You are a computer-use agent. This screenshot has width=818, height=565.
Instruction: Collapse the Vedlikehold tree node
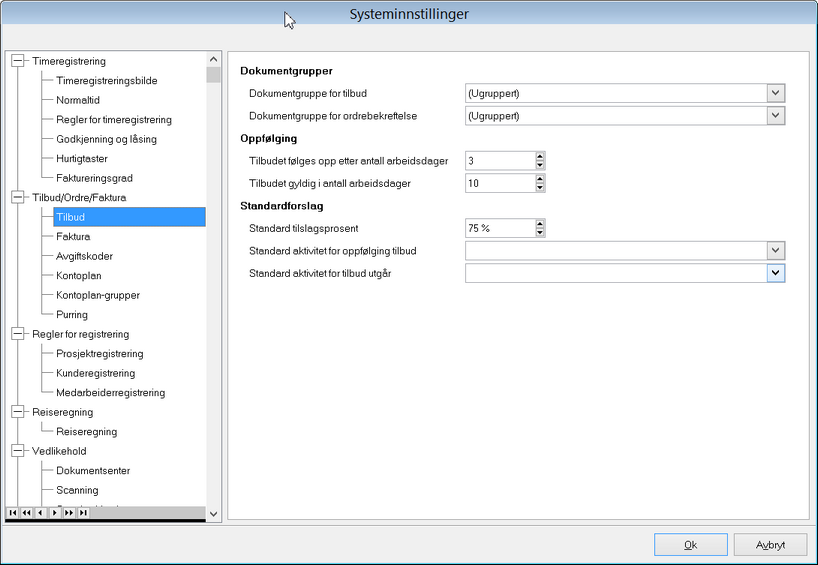point(18,451)
